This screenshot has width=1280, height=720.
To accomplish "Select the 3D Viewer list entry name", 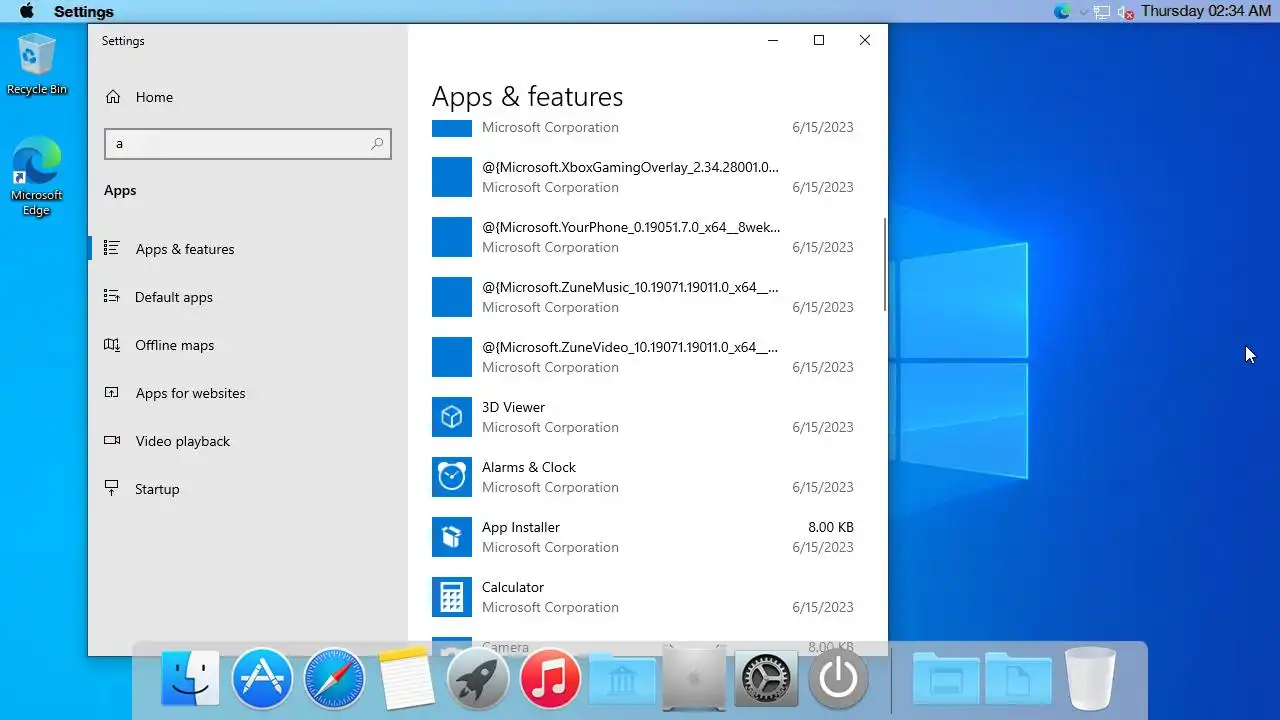I will (x=513, y=407).
